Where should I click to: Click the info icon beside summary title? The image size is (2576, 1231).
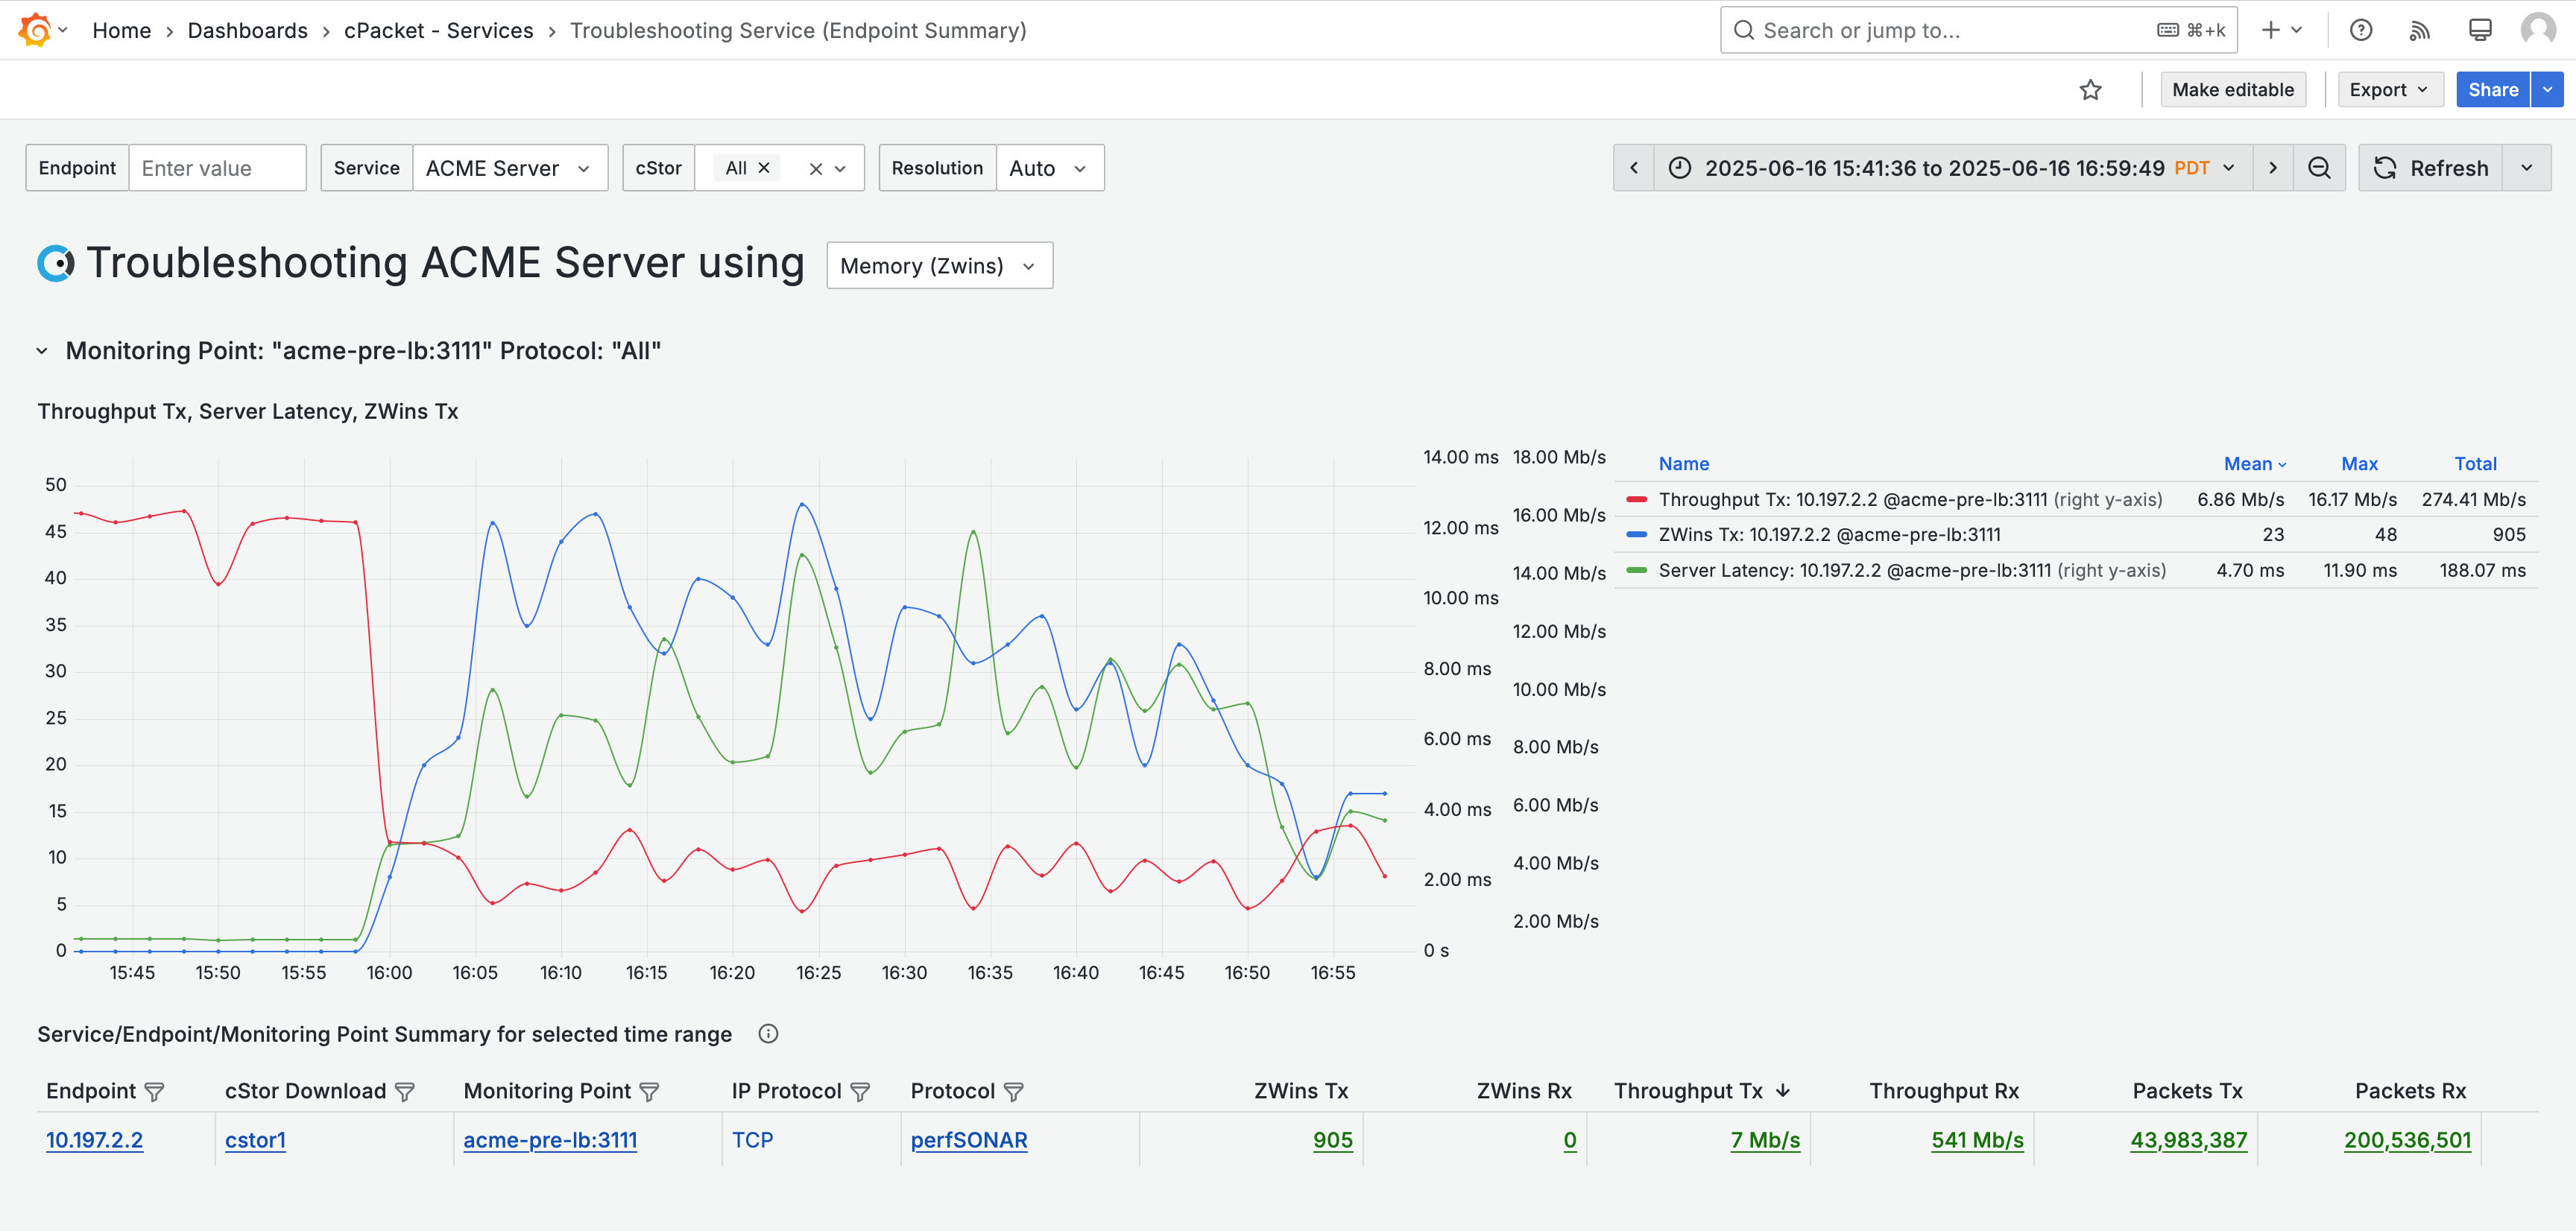pyautogui.click(x=767, y=1034)
